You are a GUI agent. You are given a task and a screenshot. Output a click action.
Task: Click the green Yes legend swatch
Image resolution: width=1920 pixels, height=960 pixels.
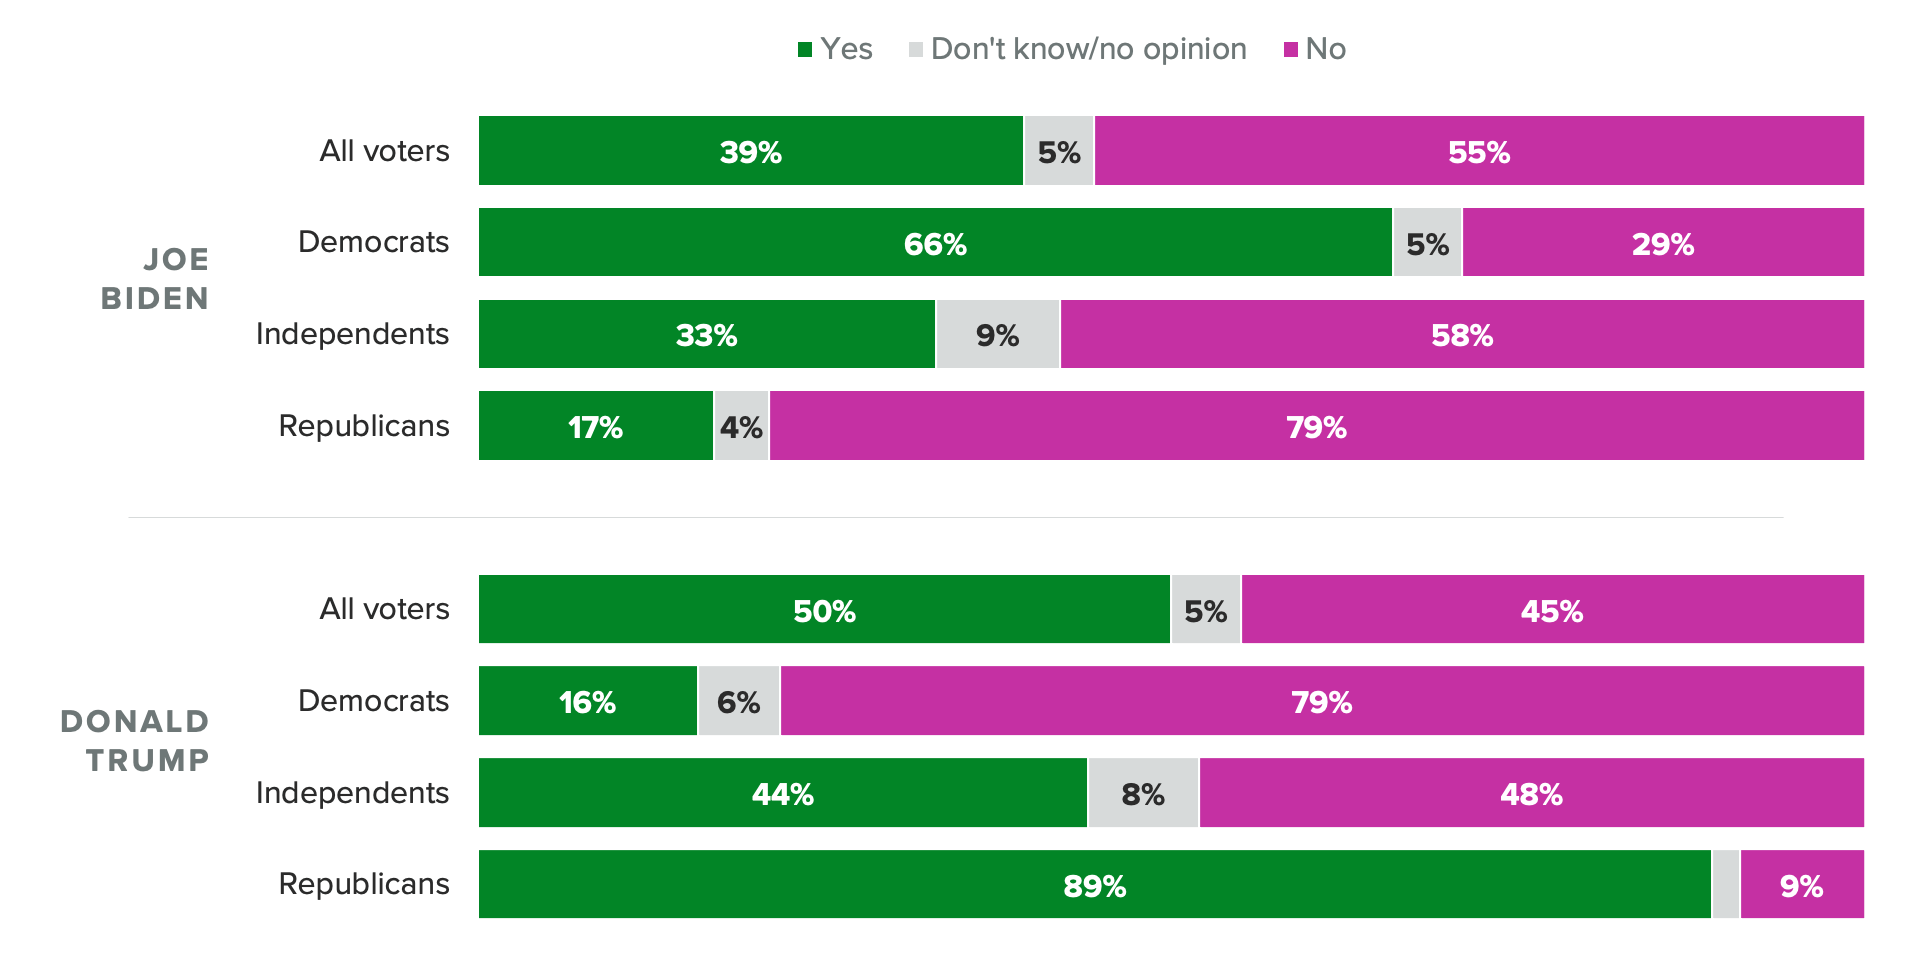(805, 50)
